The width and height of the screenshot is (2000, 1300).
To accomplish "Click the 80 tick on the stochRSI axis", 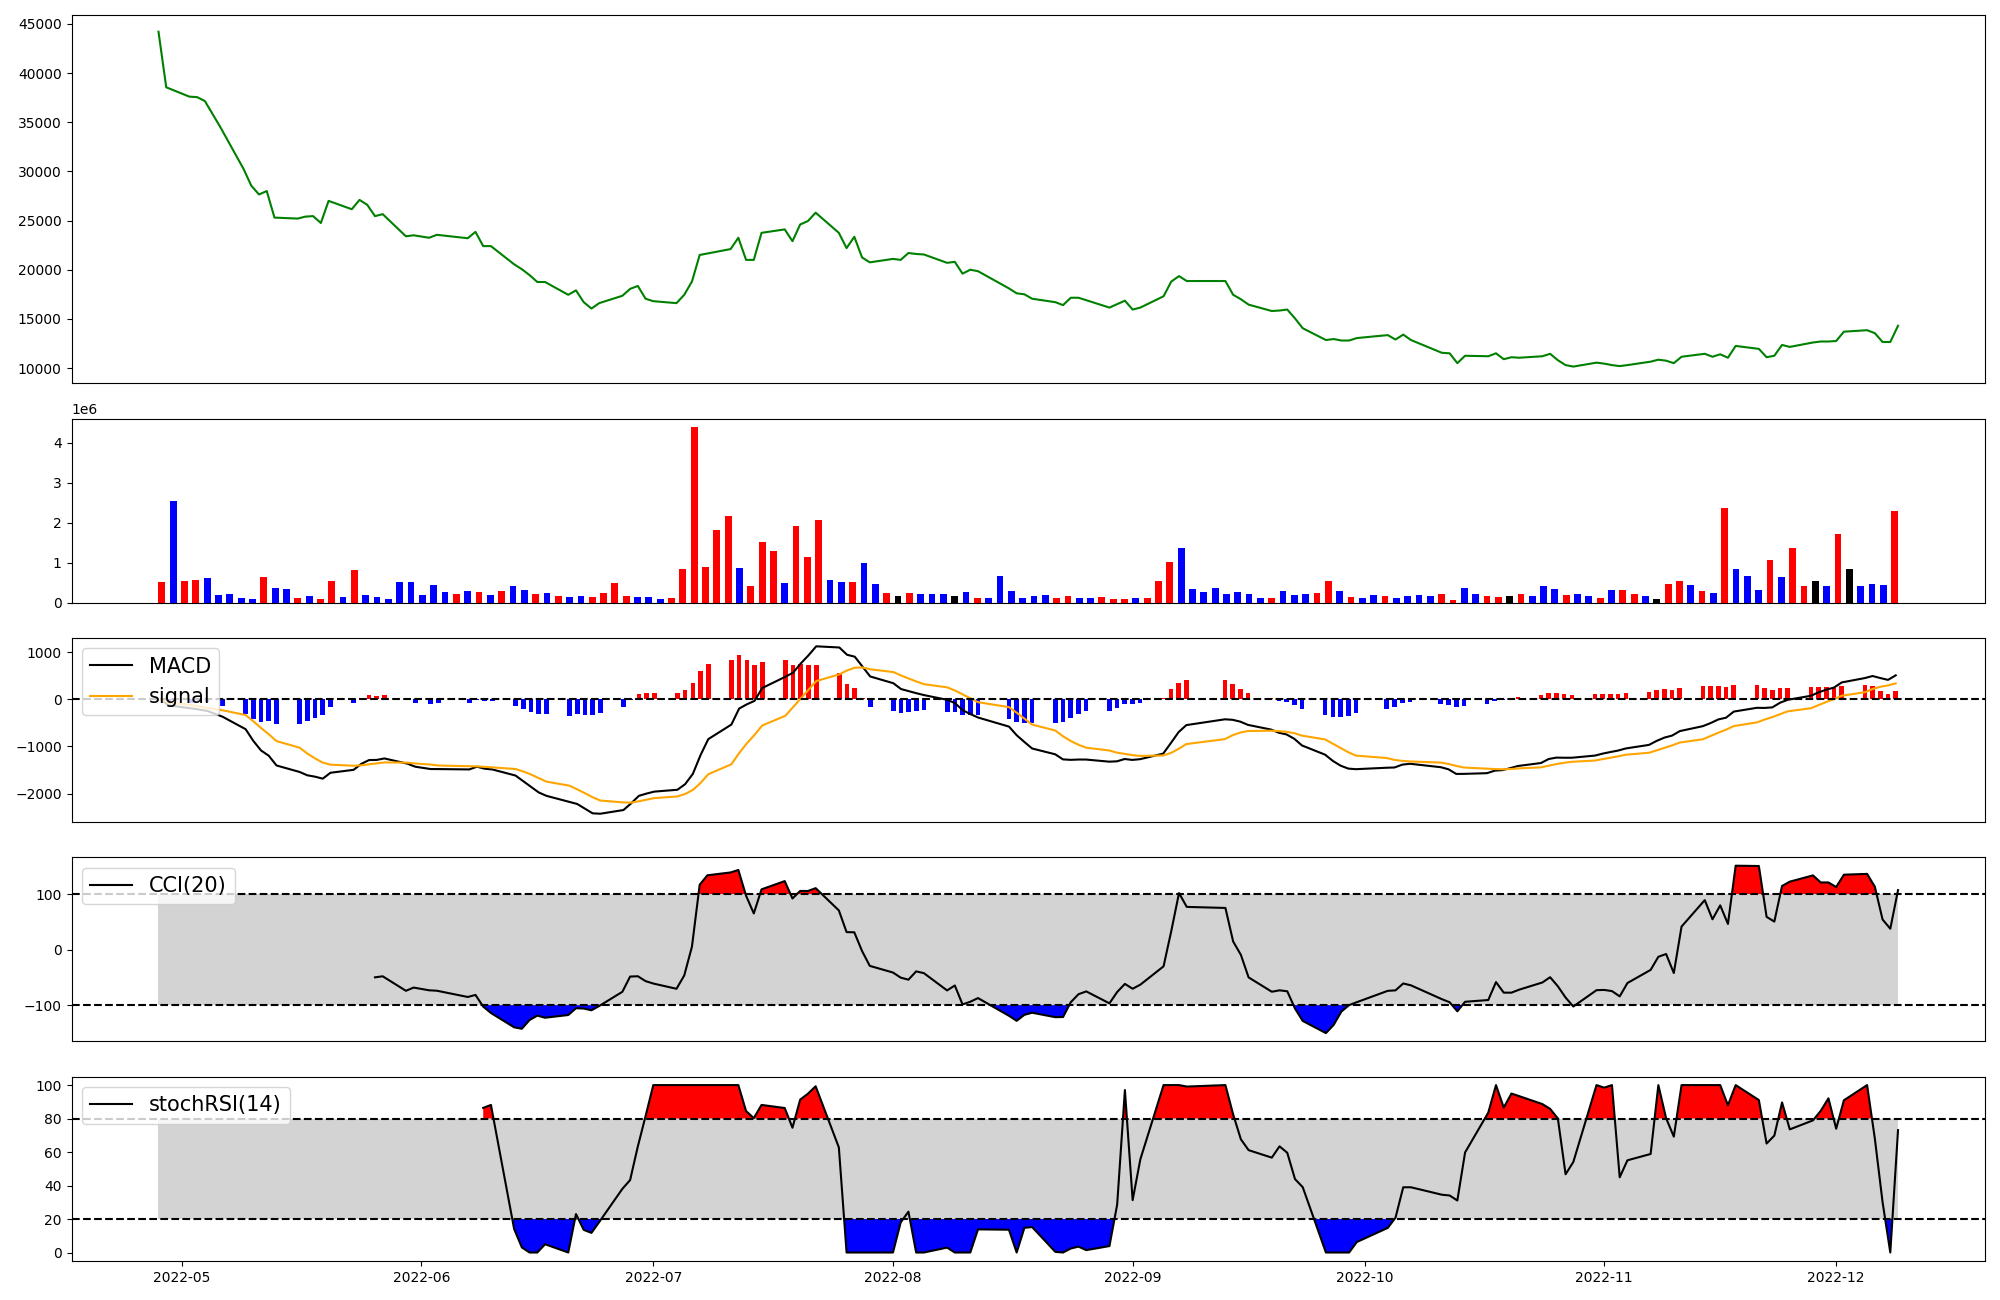I will [53, 1120].
